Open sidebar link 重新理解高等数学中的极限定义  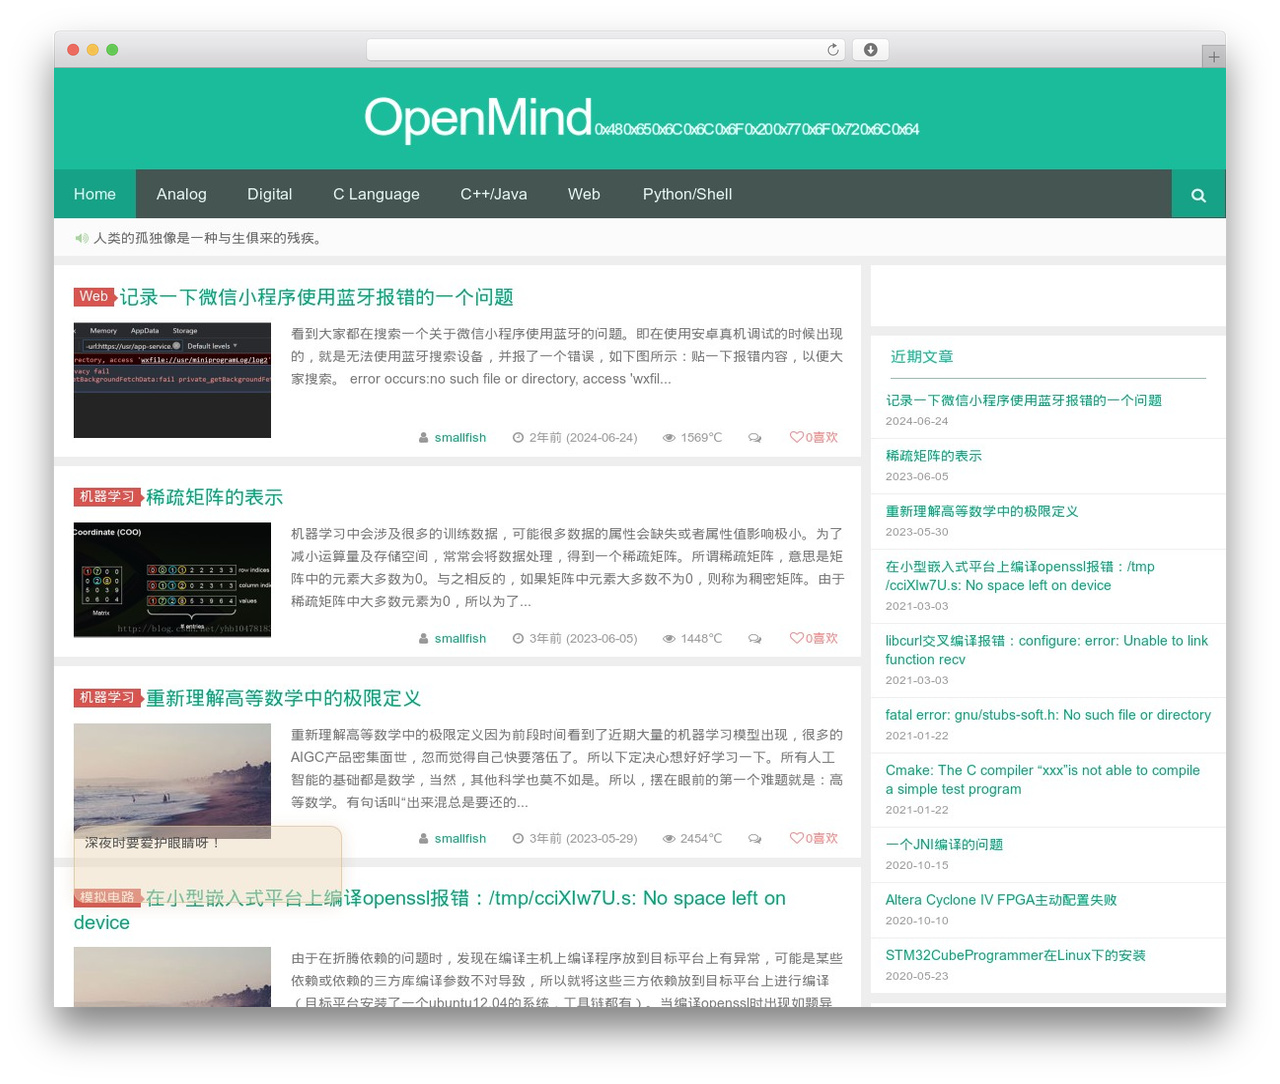coord(981,512)
